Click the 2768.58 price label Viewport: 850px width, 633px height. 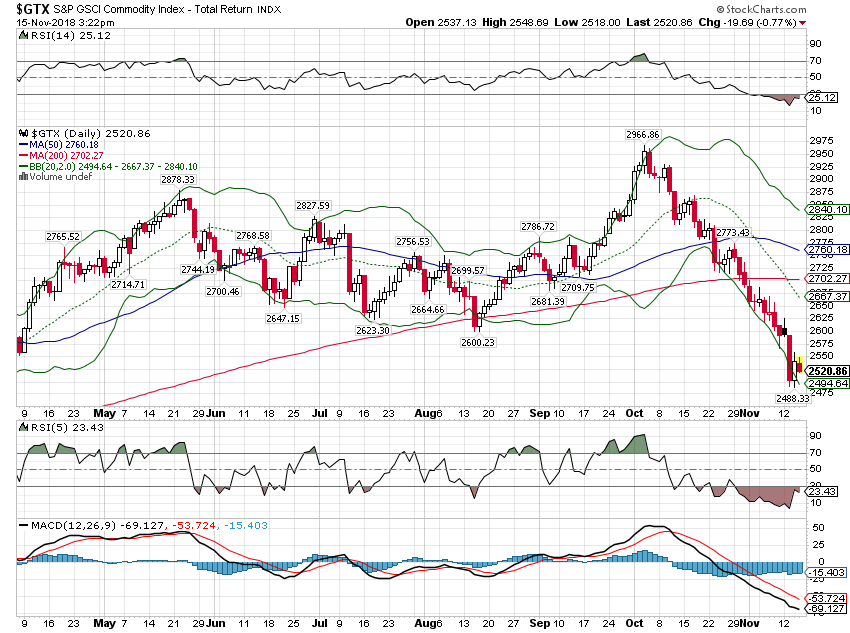coord(253,235)
